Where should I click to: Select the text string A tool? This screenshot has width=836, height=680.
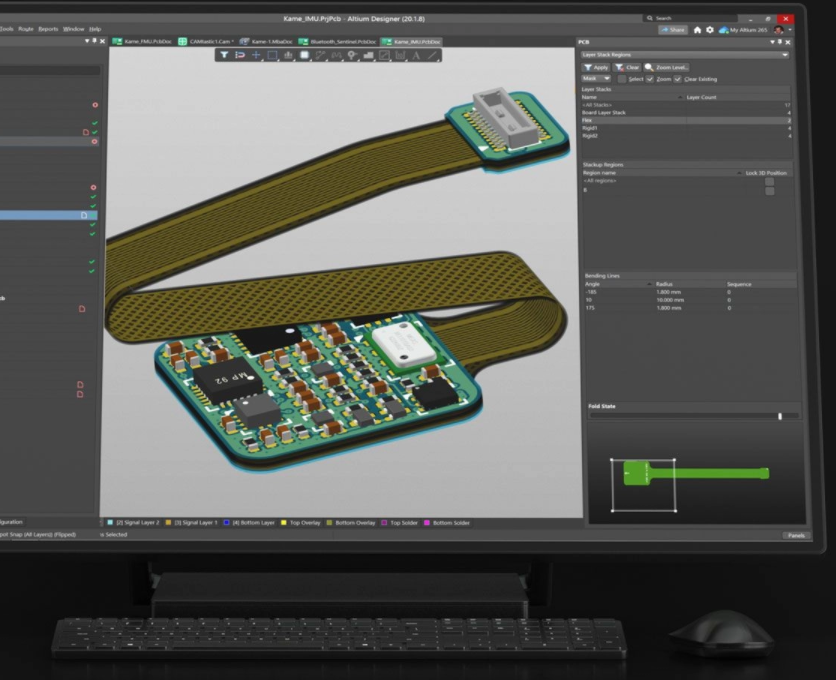click(x=416, y=55)
